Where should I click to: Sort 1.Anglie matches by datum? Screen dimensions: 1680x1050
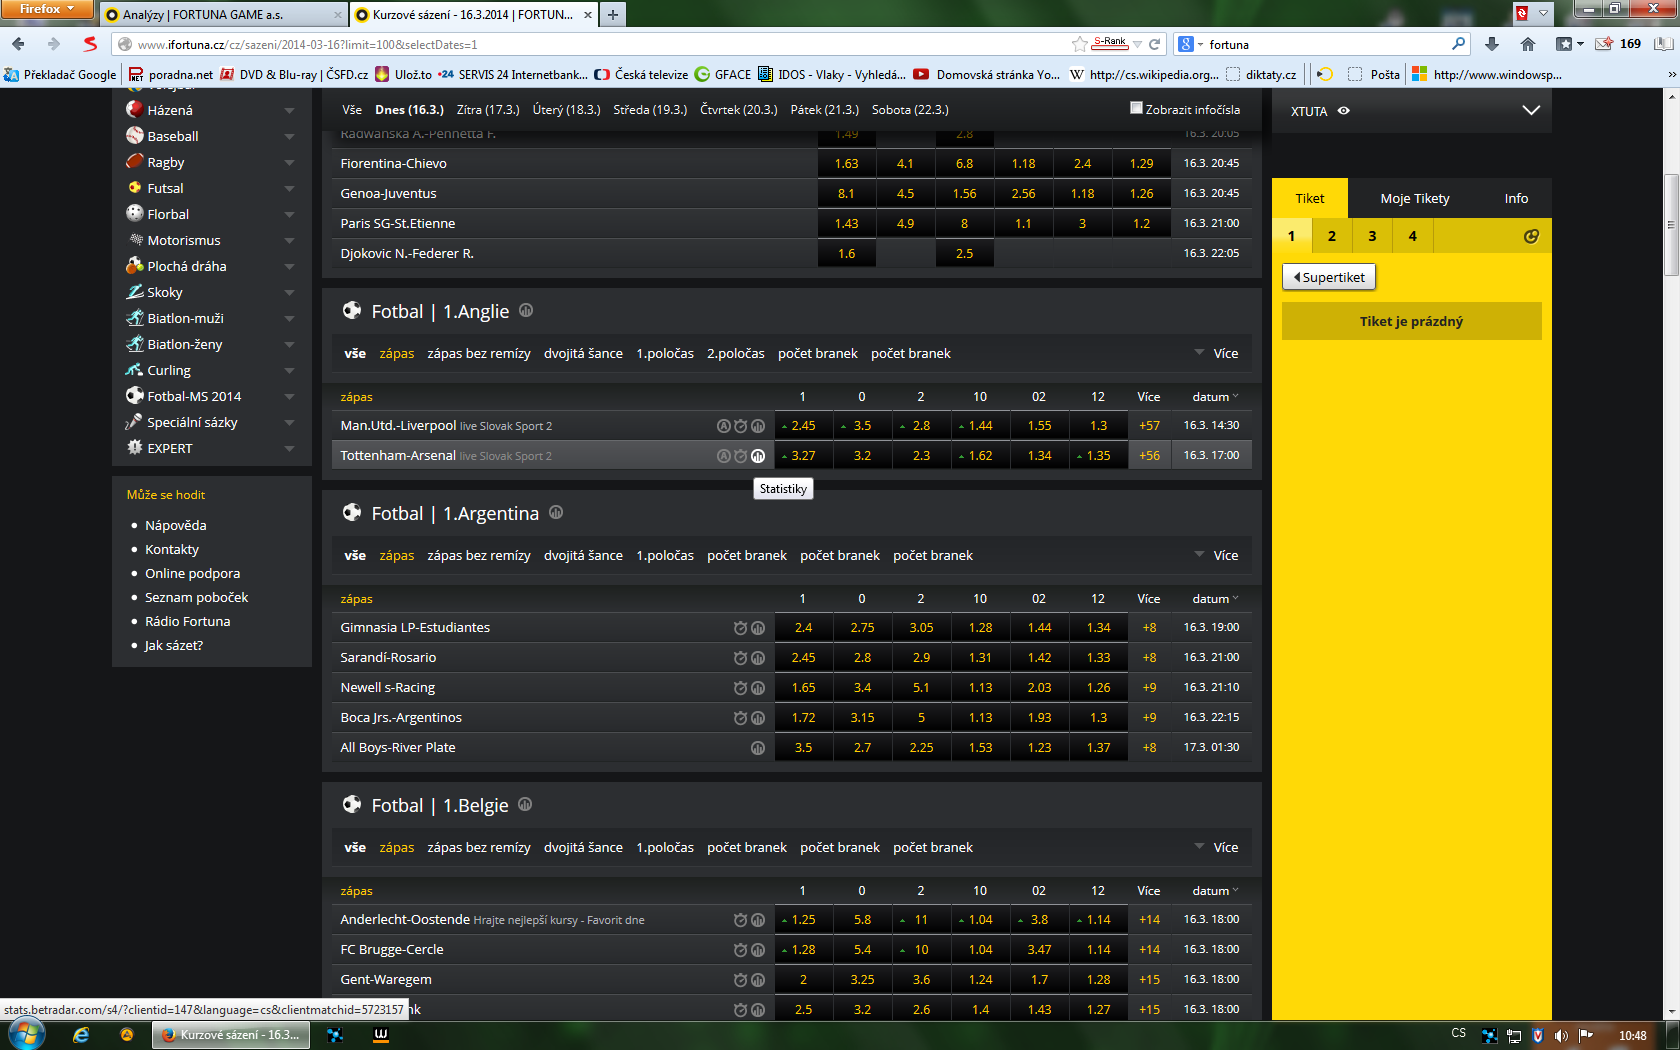coord(1215,397)
